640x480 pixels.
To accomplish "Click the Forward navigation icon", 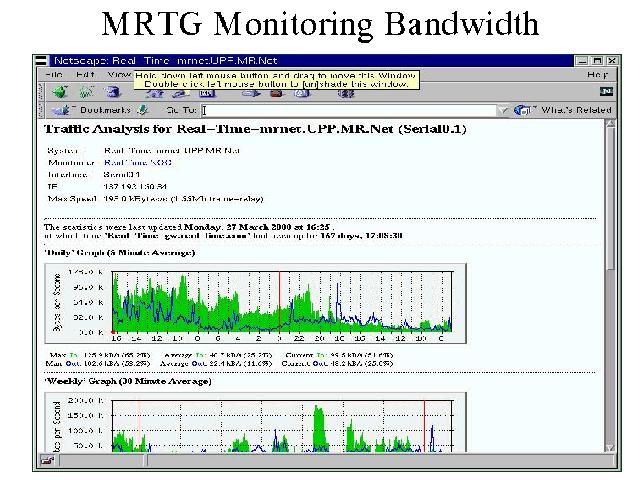I will tap(86, 92).
